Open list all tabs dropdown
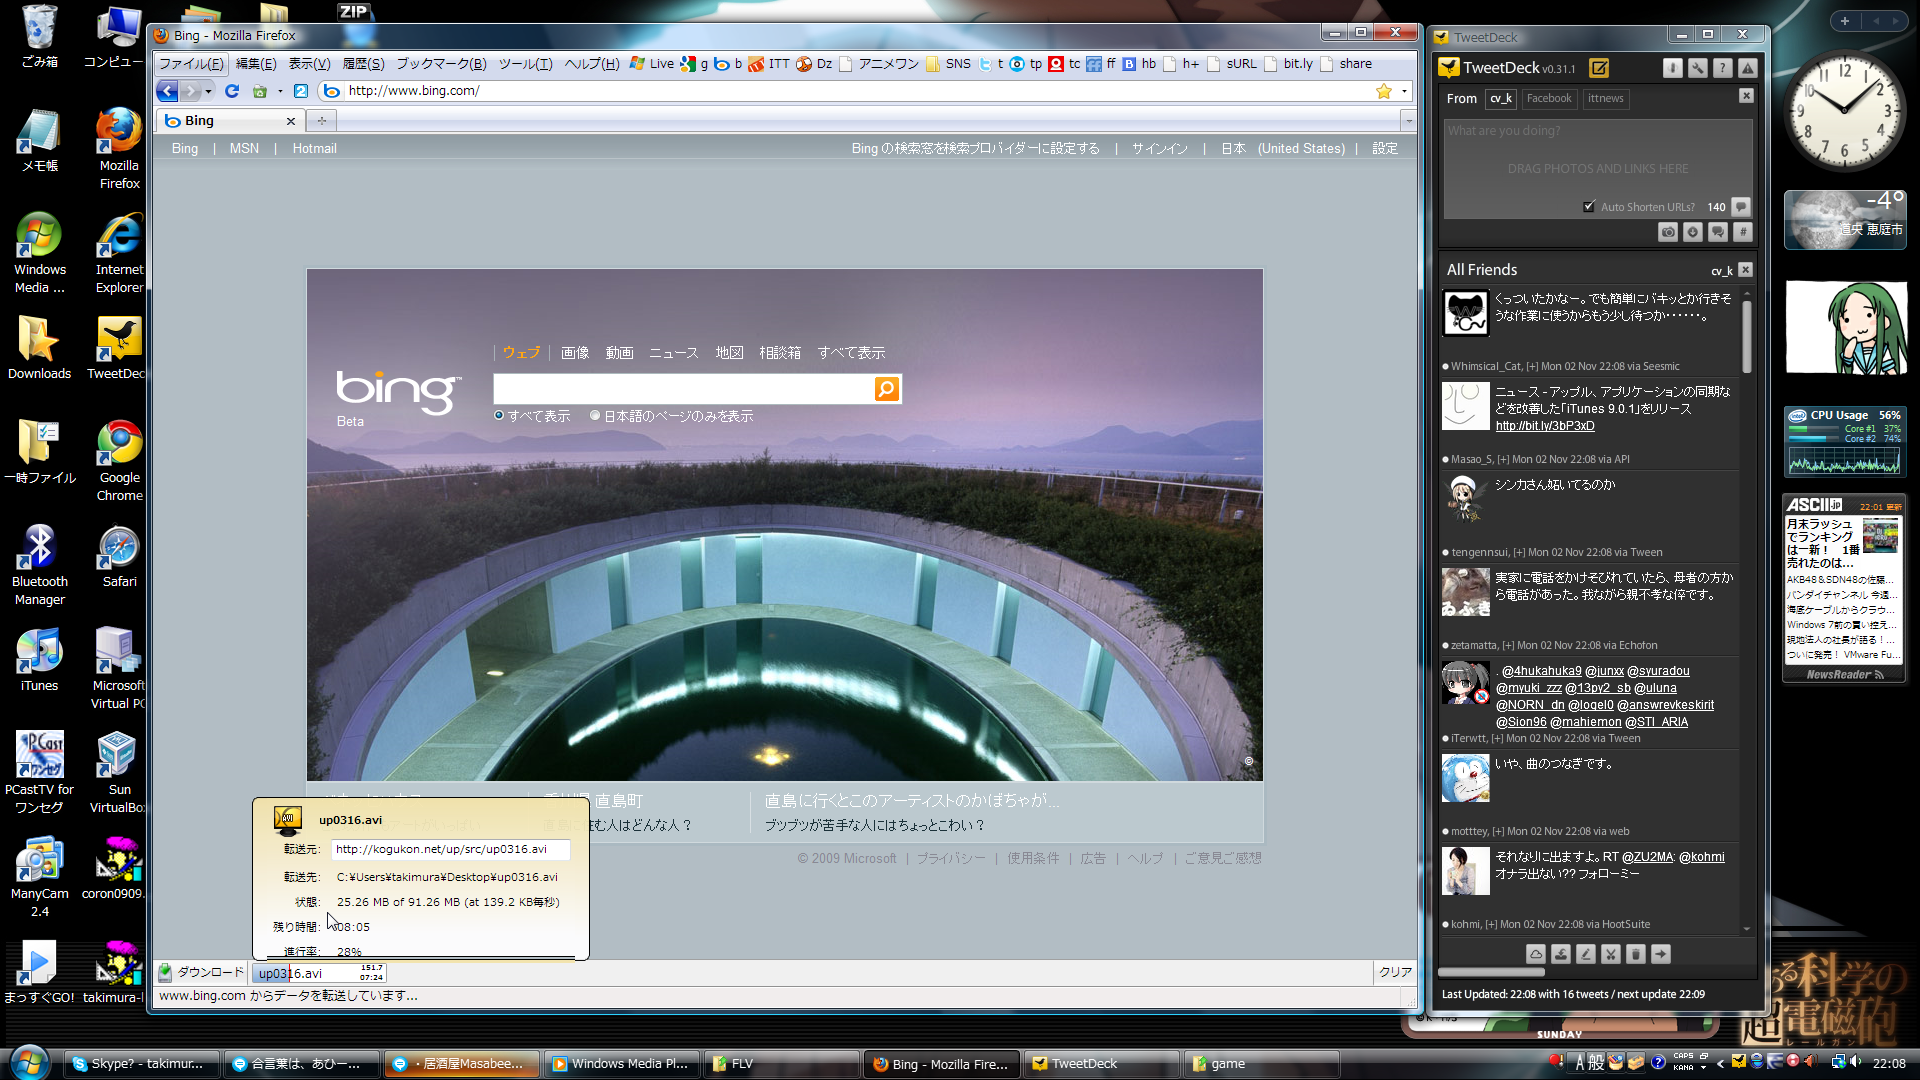Viewport: 1920px width, 1080px height. 1408,121
